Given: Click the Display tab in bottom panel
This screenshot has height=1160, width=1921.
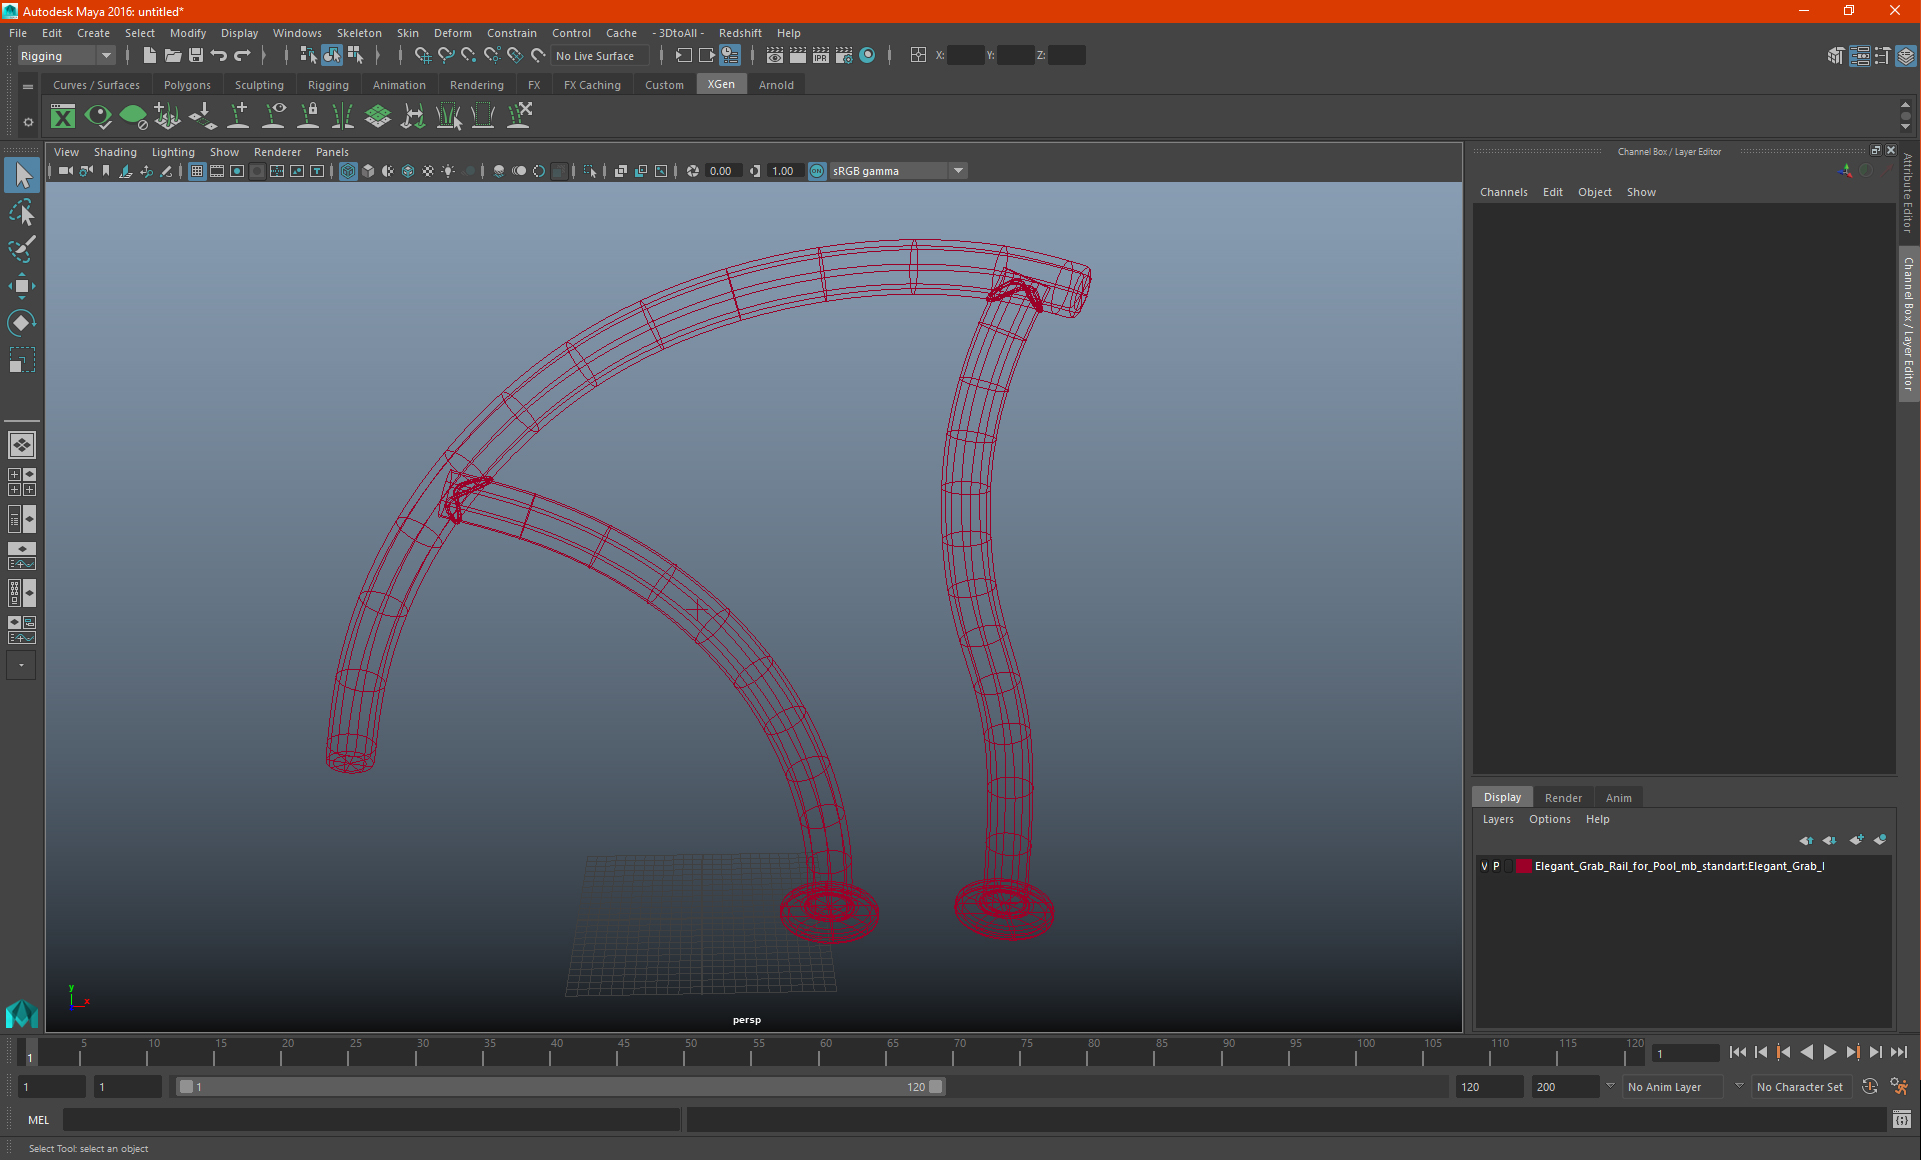Looking at the screenshot, I should coord(1502,796).
